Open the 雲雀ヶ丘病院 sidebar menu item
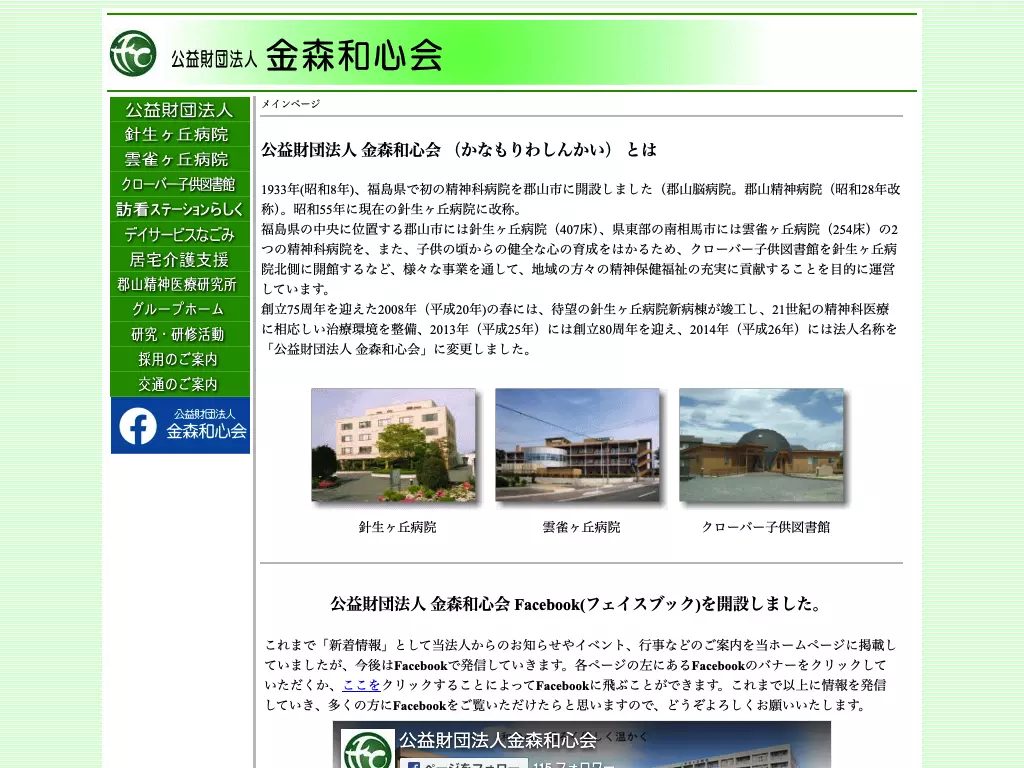Screen dimensions: 1024x768 coord(180,159)
